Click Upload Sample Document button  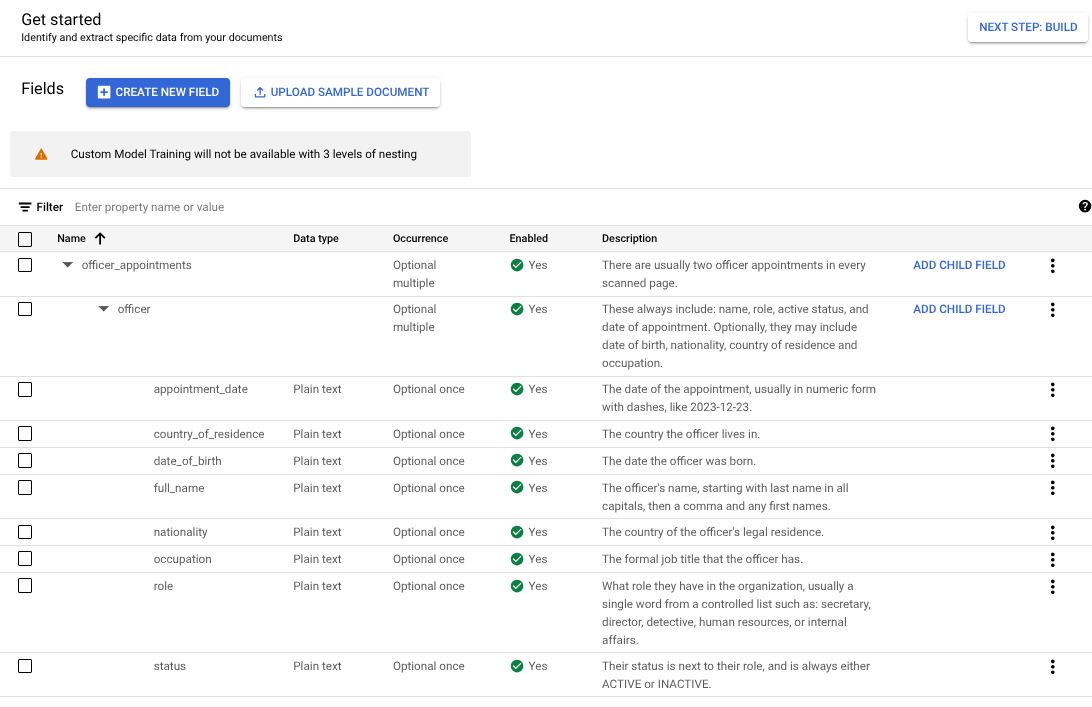340,92
